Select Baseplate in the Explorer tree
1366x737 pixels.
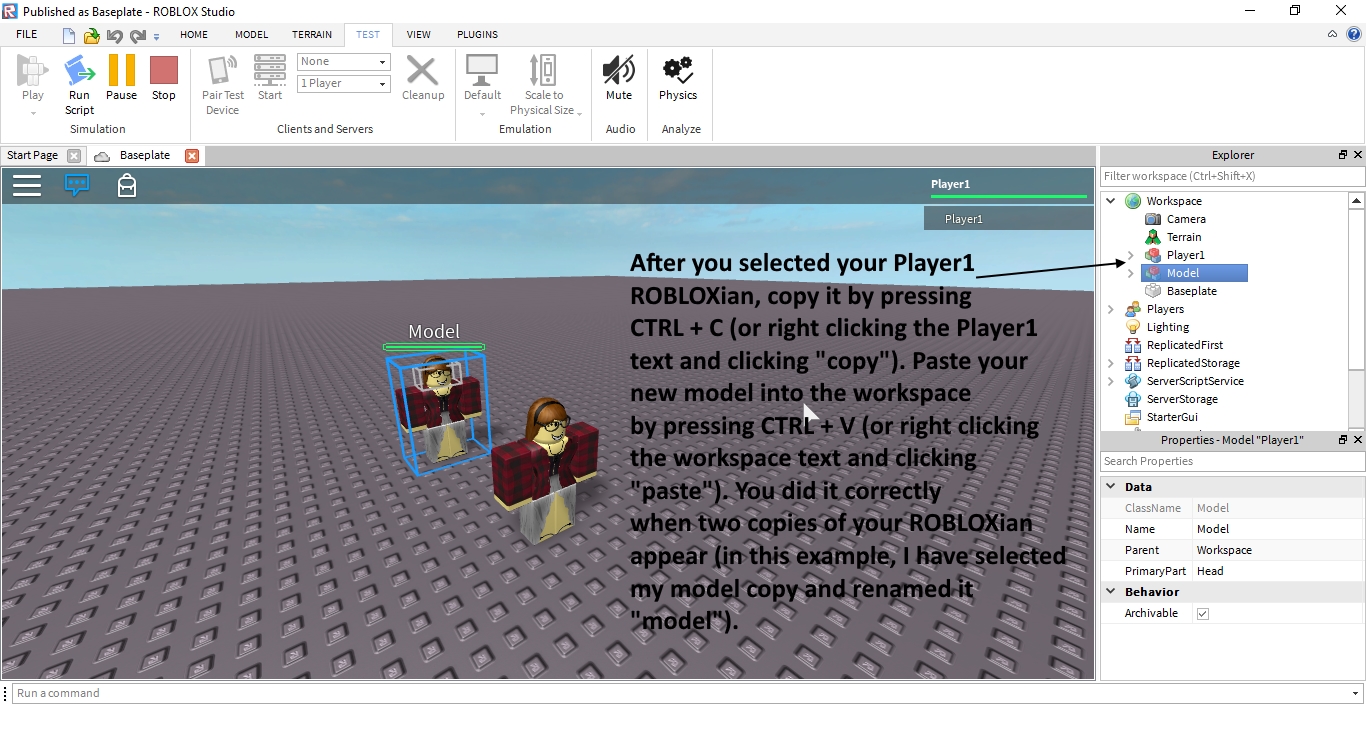(x=1191, y=291)
